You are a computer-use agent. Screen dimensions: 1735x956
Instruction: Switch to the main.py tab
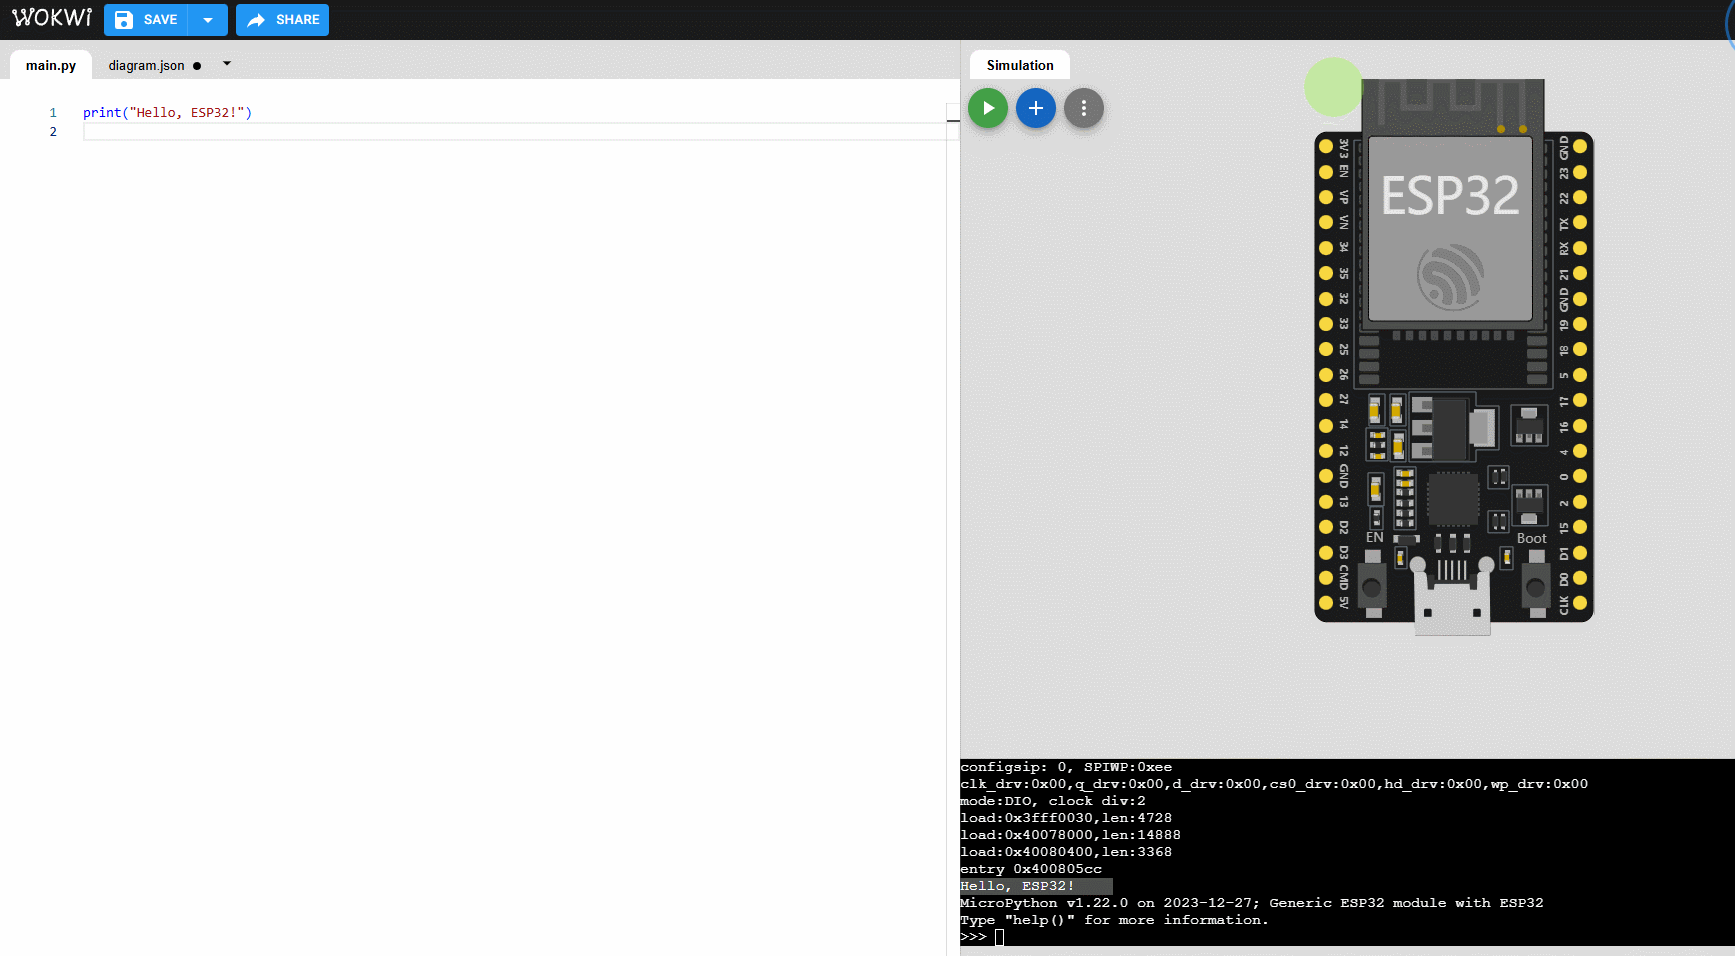click(51, 65)
